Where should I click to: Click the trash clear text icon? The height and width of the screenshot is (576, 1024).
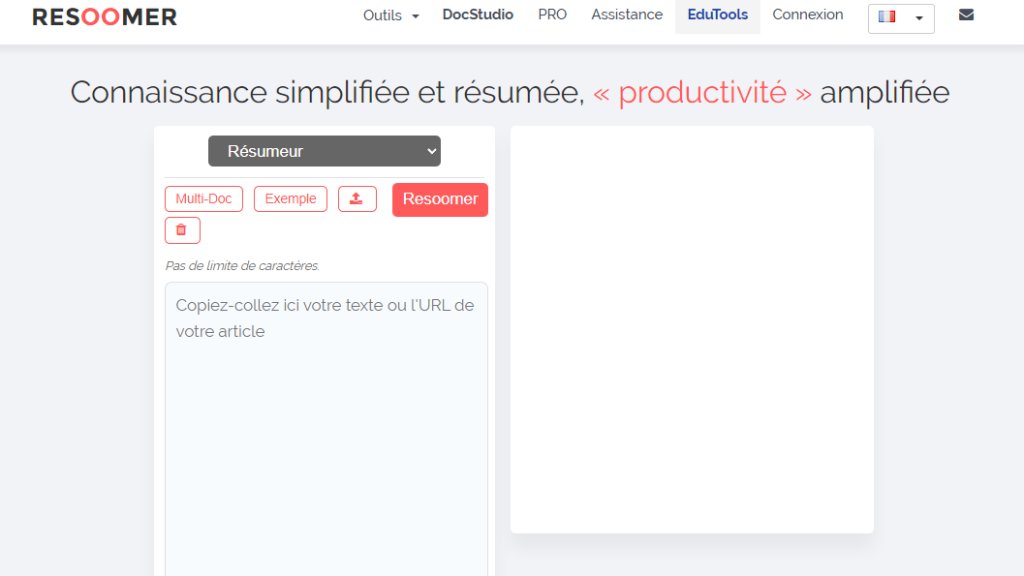[182, 230]
